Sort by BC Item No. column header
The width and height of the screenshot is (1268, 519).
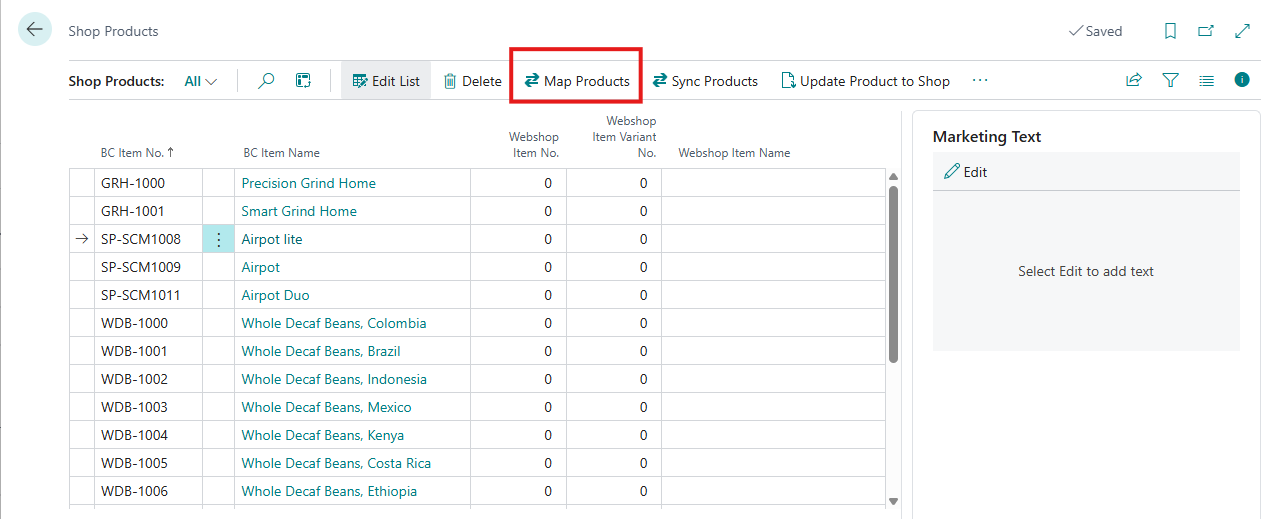coord(137,153)
